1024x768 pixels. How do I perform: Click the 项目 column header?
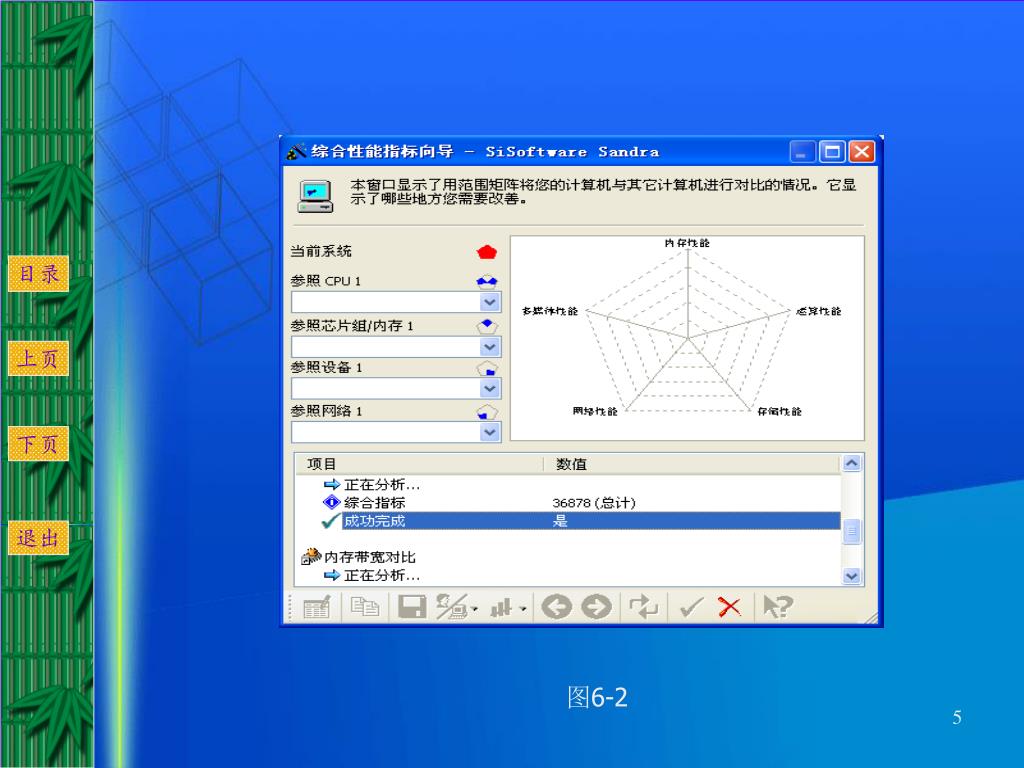(419, 464)
